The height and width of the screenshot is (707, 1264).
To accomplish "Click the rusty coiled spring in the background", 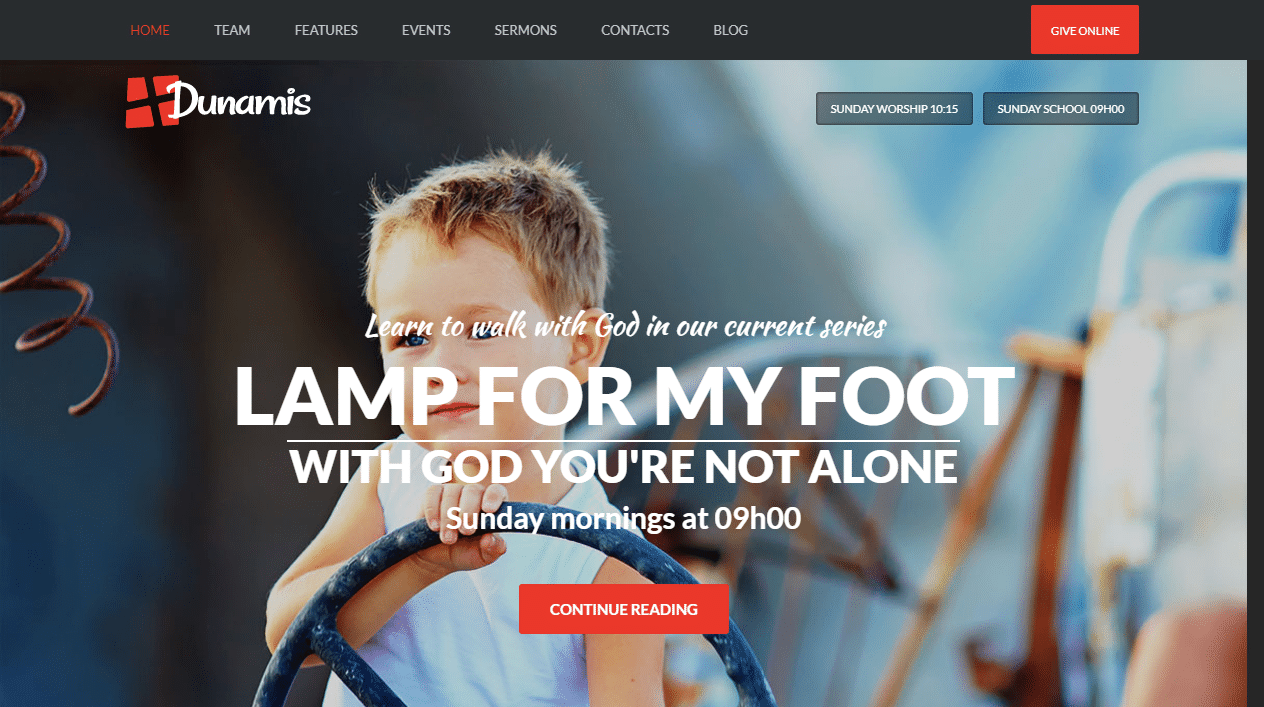I will 50,250.
